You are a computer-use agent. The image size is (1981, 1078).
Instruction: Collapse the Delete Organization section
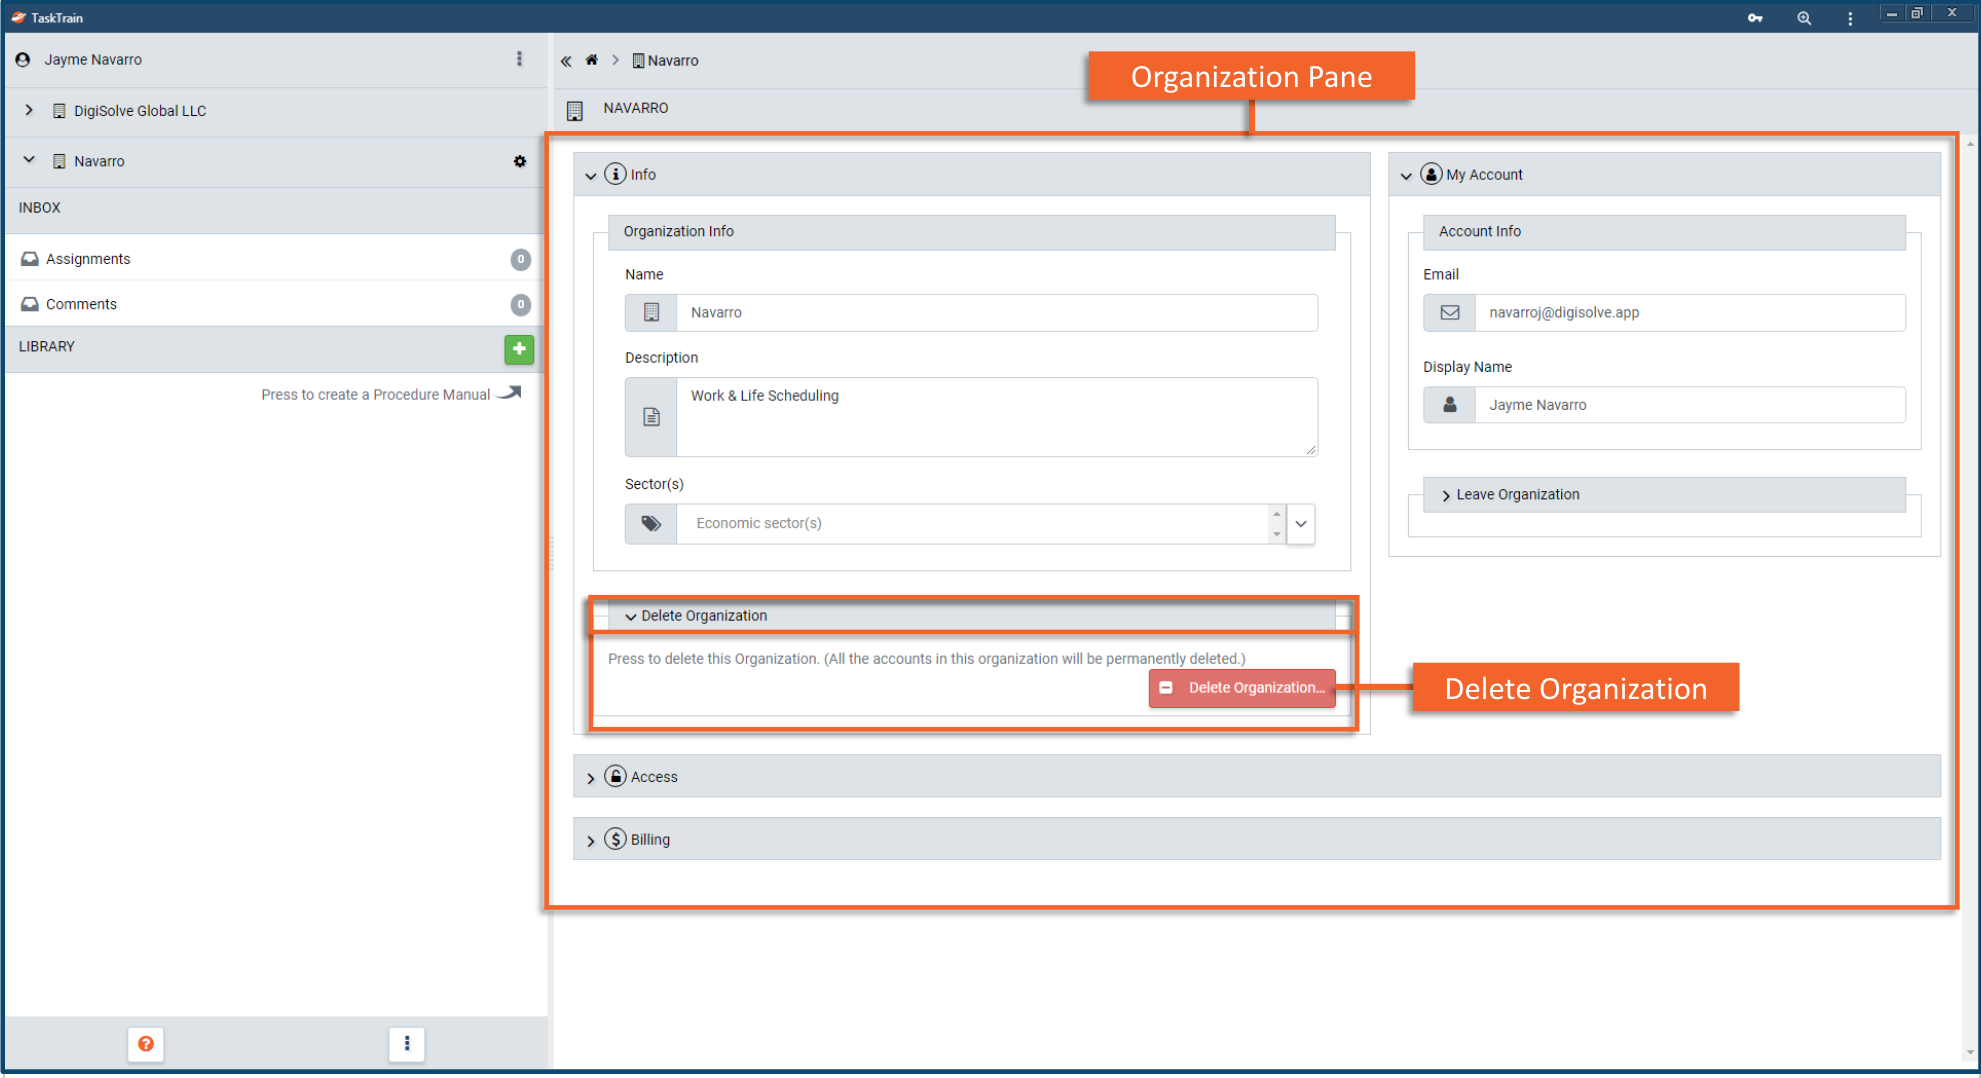[x=630, y=617]
